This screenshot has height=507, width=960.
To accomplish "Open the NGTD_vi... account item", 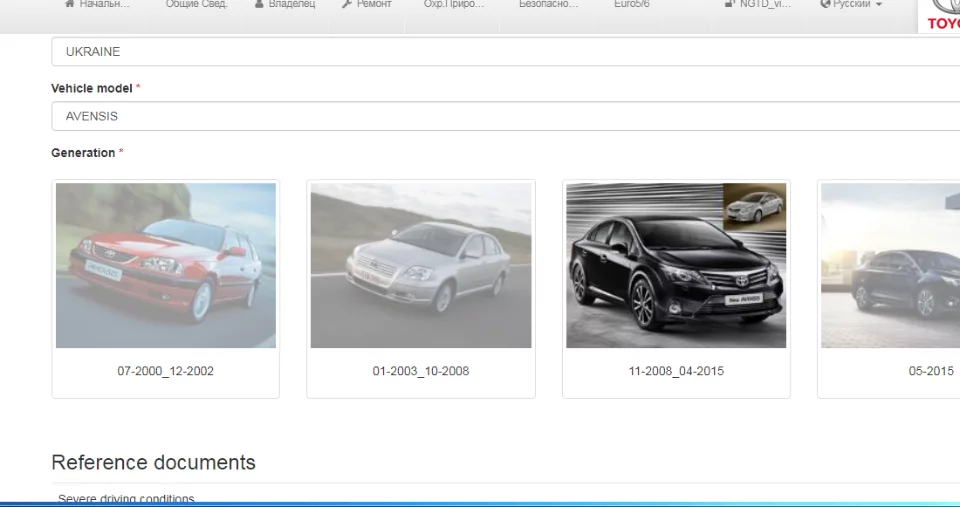I will (x=758, y=4).
